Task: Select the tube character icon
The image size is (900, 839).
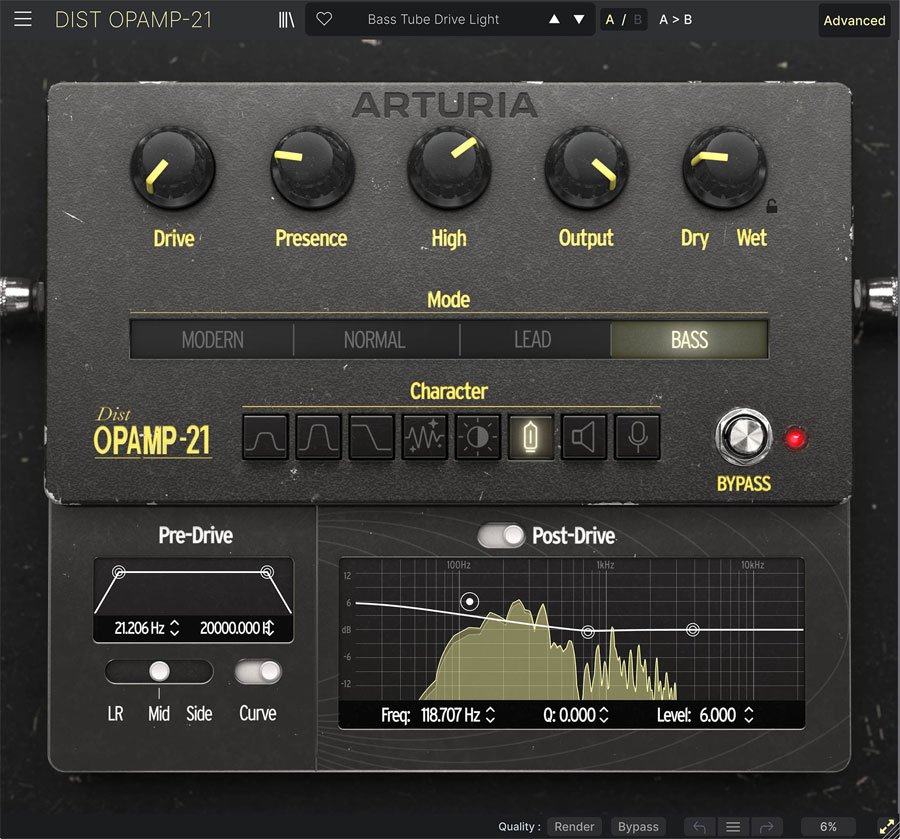Action: coord(531,437)
